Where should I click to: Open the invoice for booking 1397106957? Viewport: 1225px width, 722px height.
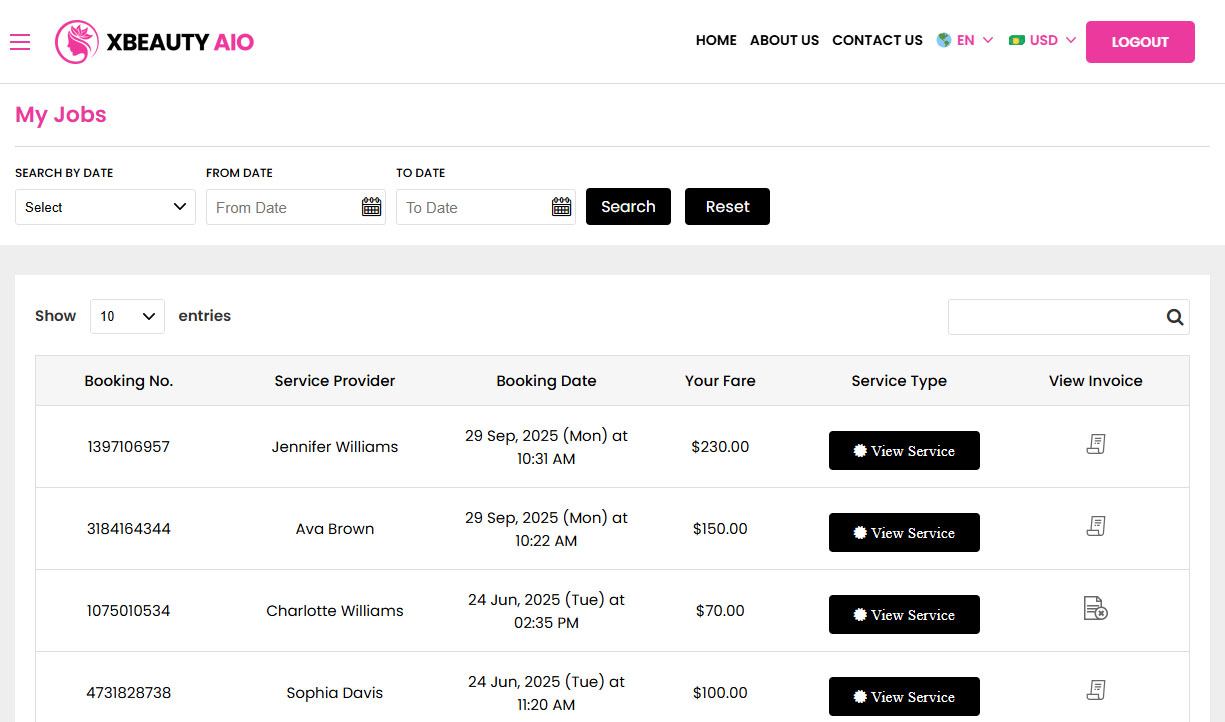[x=1095, y=443]
